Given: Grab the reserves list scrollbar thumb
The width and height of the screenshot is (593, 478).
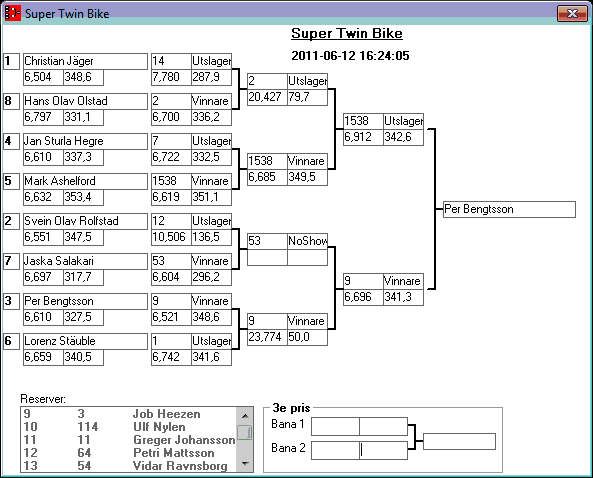Looking at the screenshot, I should (x=245, y=433).
